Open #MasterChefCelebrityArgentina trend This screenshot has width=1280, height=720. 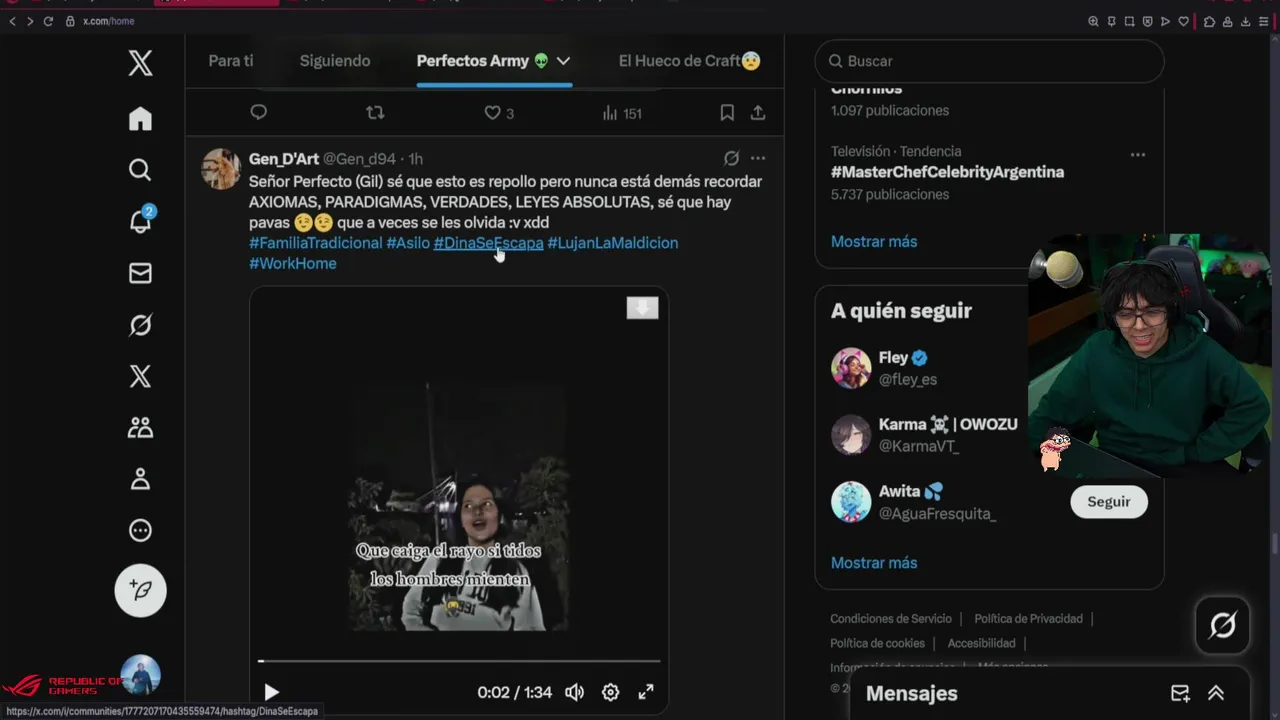tap(947, 172)
